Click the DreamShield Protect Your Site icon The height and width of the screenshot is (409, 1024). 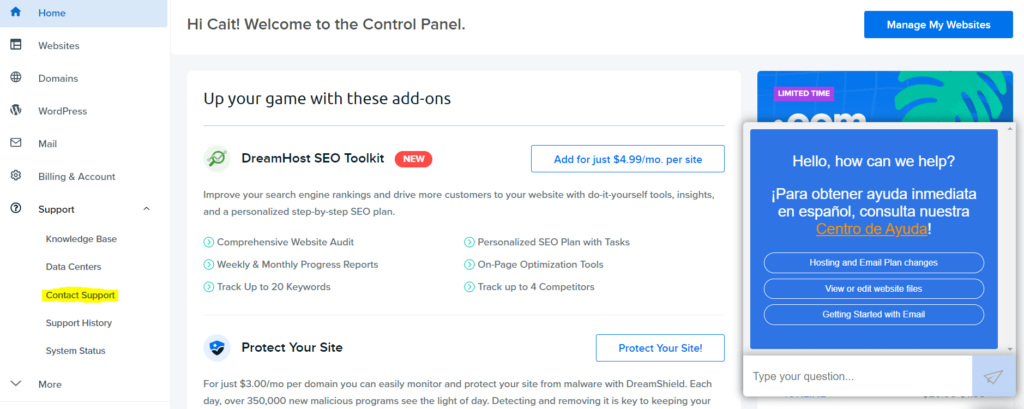tap(217, 348)
